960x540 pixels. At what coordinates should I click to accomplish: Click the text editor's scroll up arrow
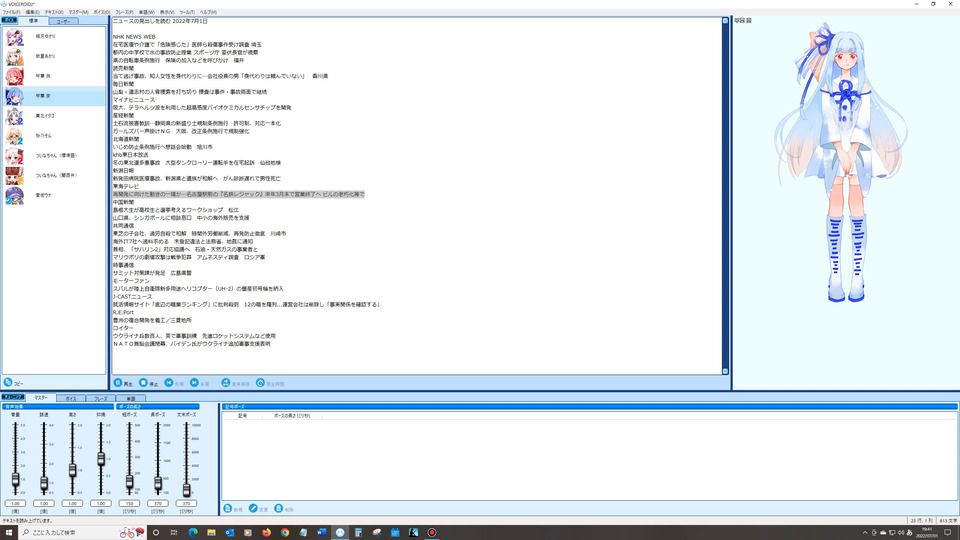click(726, 21)
